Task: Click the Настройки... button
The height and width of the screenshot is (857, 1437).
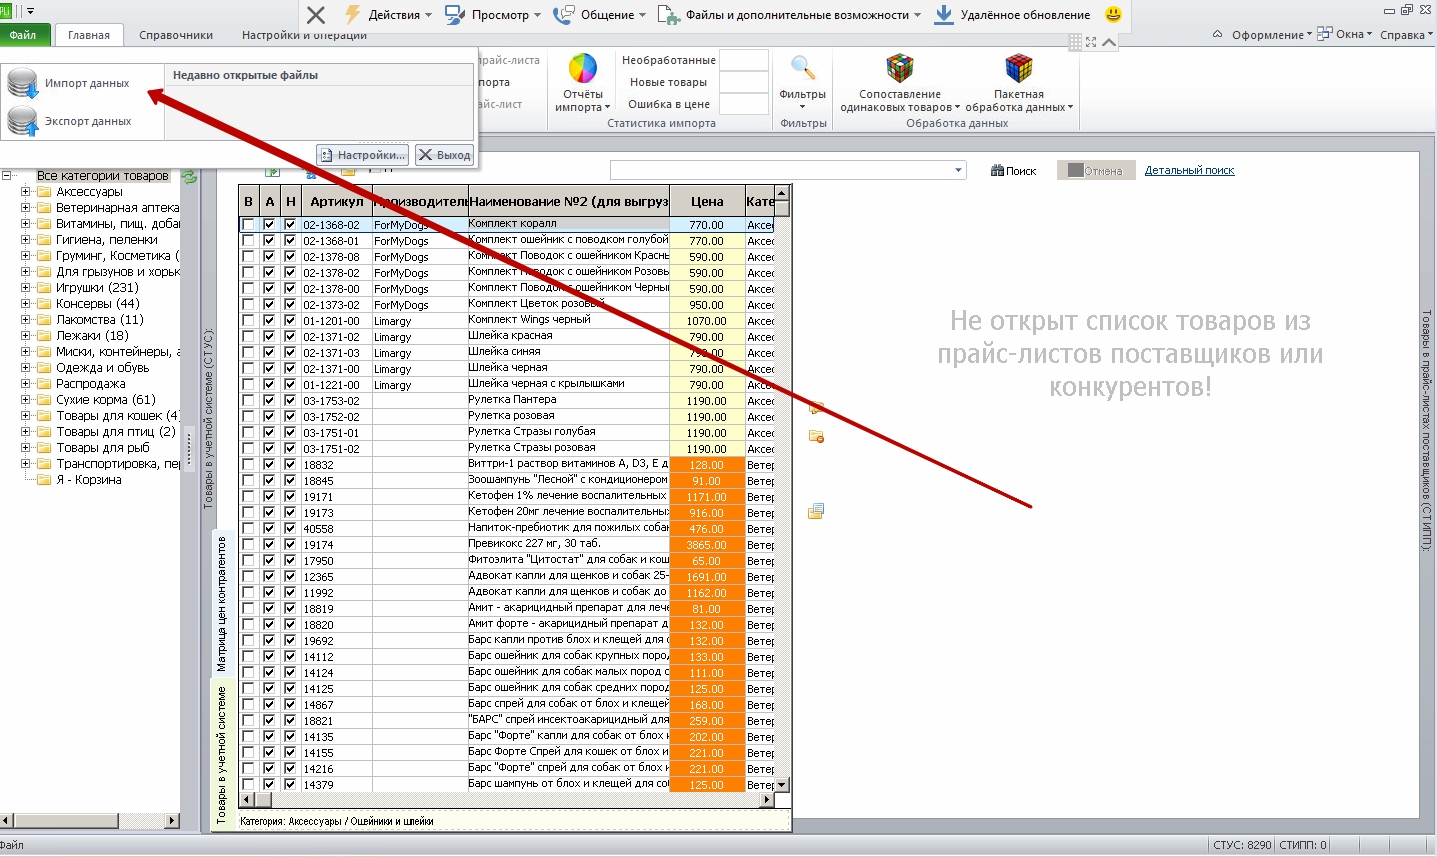Action: click(363, 155)
